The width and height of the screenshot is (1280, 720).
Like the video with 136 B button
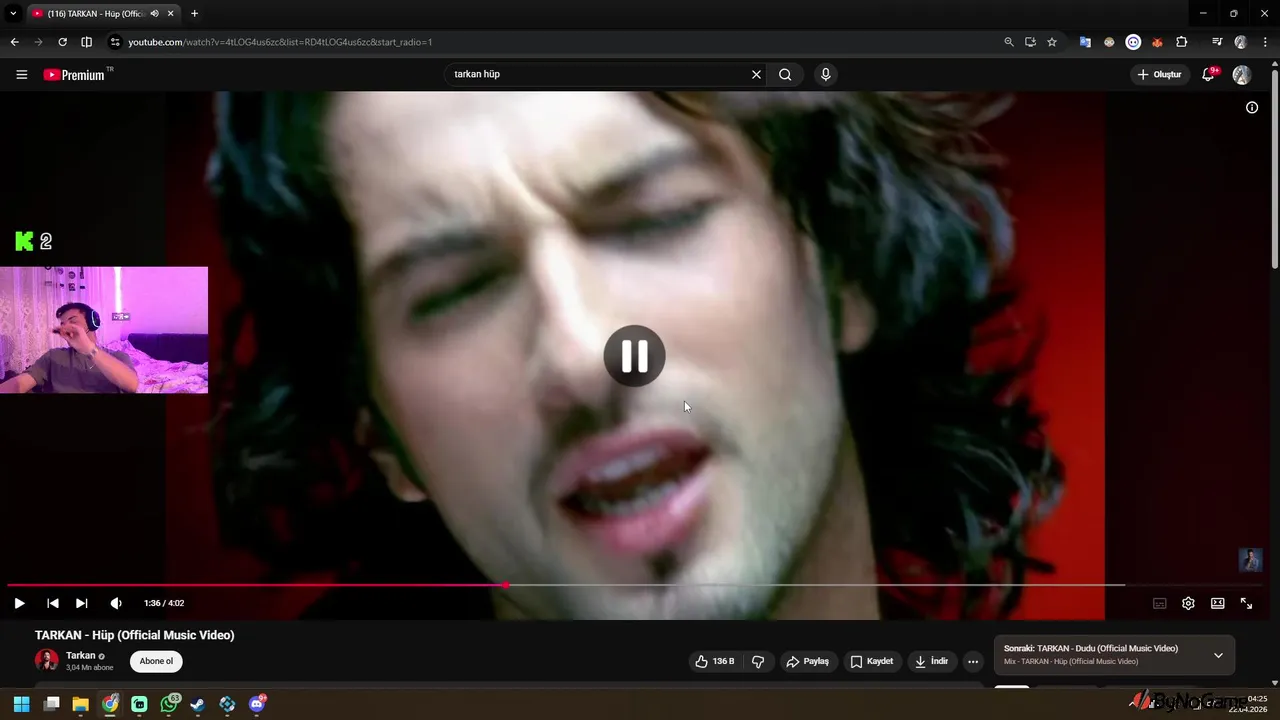(x=715, y=661)
